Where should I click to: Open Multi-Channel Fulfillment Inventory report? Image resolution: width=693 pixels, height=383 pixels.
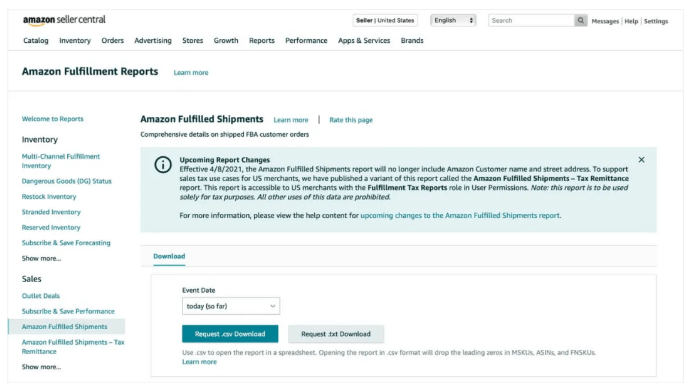(x=61, y=161)
